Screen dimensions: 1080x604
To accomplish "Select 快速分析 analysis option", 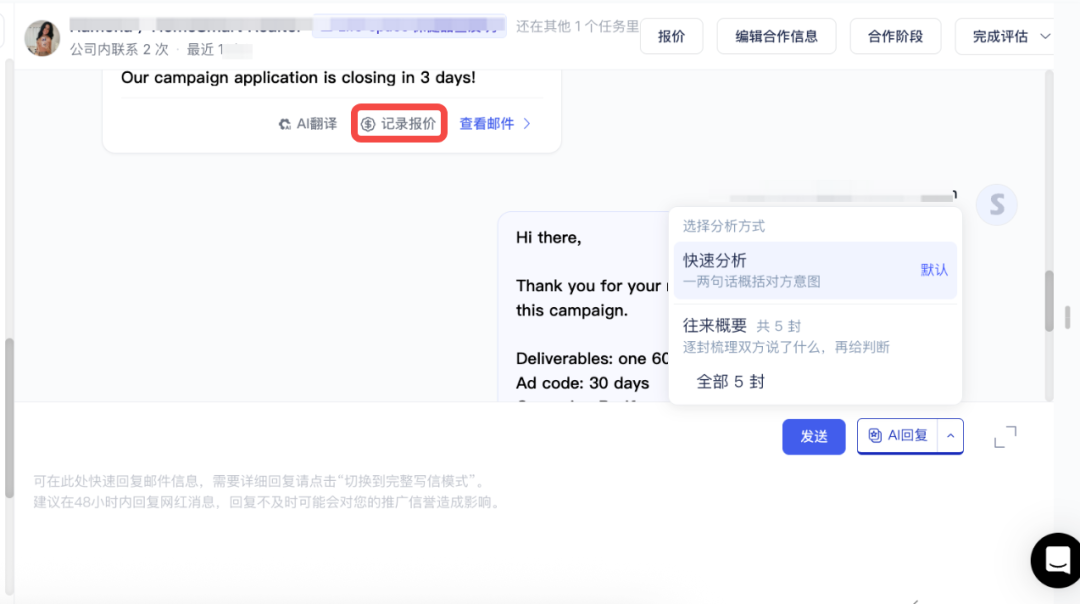I will (815, 270).
